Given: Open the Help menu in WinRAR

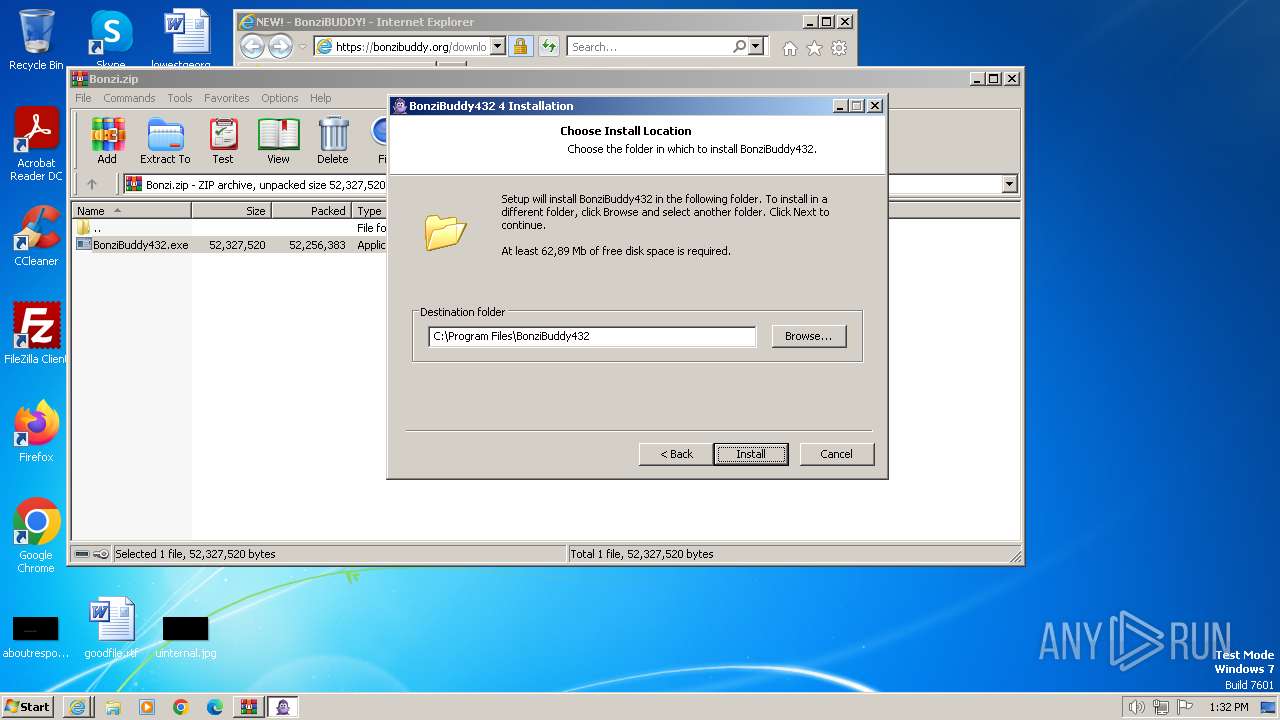Looking at the screenshot, I should click(x=320, y=98).
